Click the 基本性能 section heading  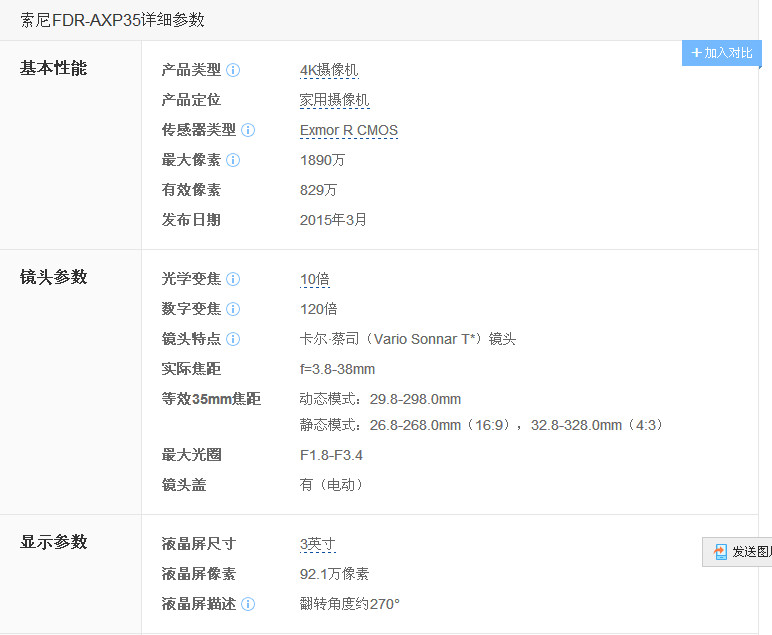[53, 68]
